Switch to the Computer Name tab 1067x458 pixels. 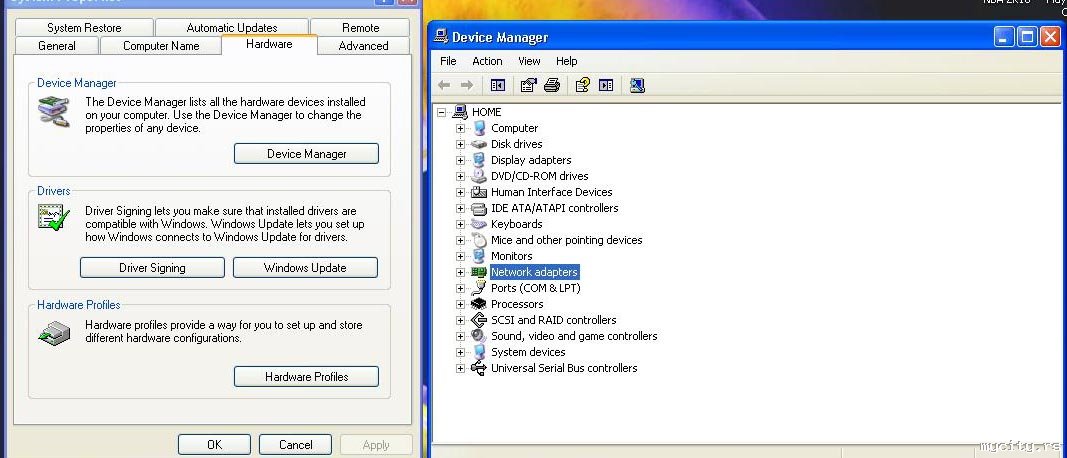pos(161,46)
